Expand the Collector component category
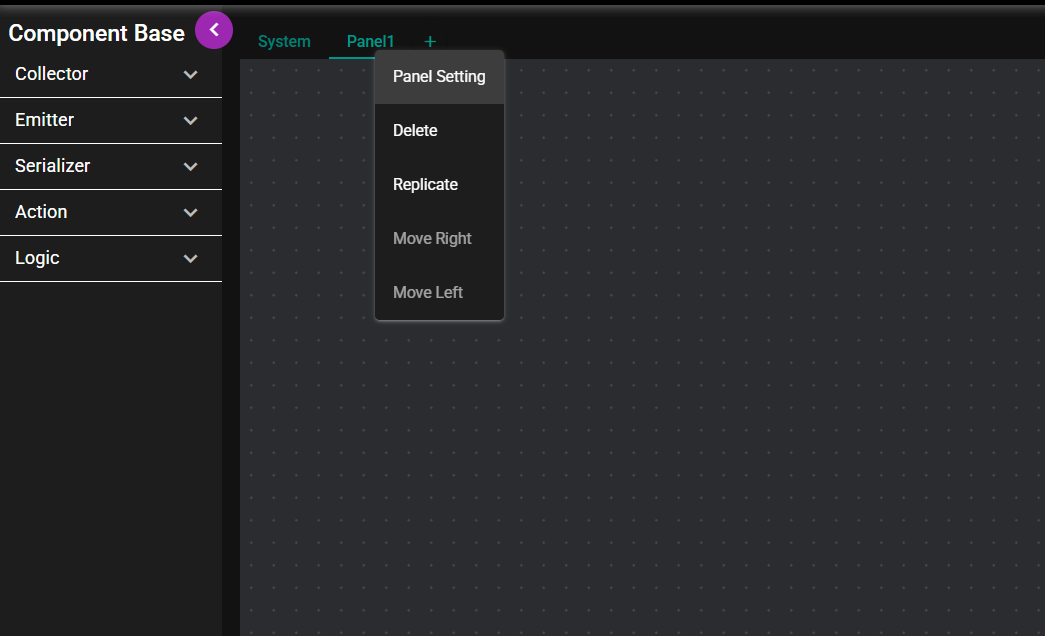Screen dimensions: 1045x636 click(190, 74)
